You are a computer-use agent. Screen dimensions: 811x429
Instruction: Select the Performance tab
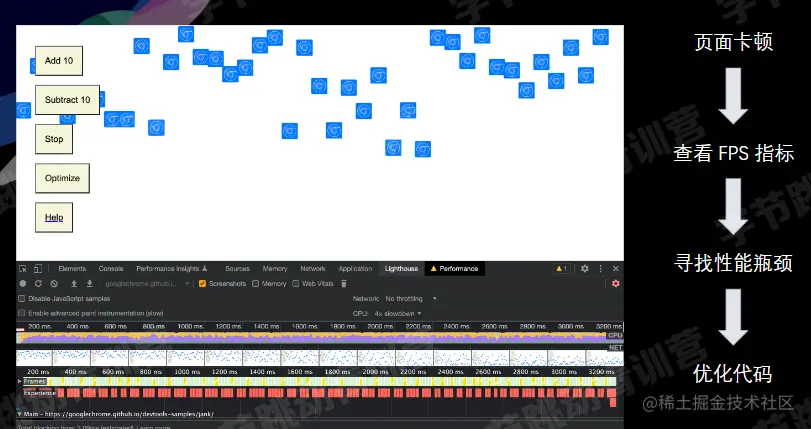coord(454,269)
